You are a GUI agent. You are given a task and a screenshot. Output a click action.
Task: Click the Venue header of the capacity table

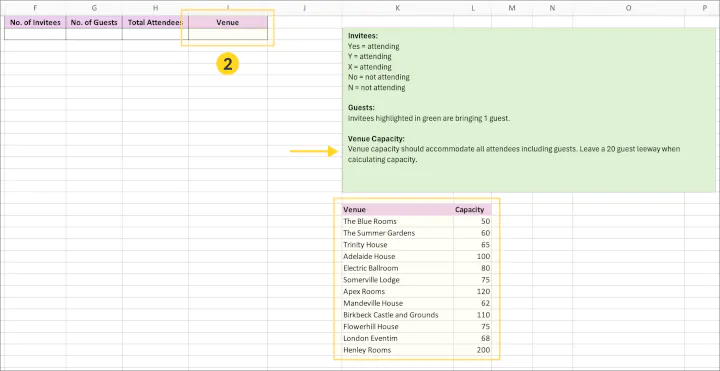397,209
